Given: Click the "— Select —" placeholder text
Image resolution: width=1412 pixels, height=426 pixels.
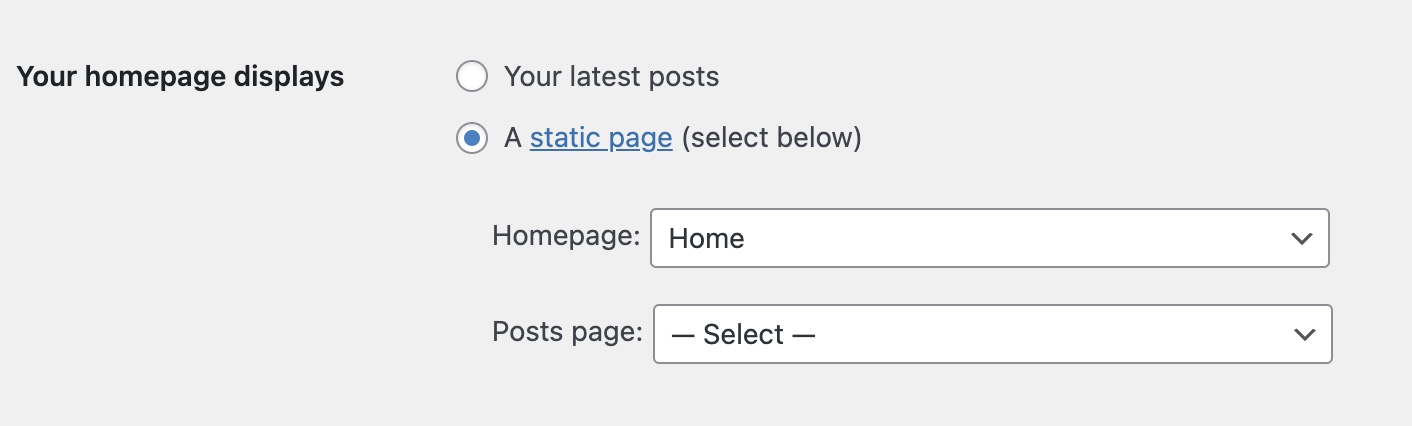Looking at the screenshot, I should (744, 335).
